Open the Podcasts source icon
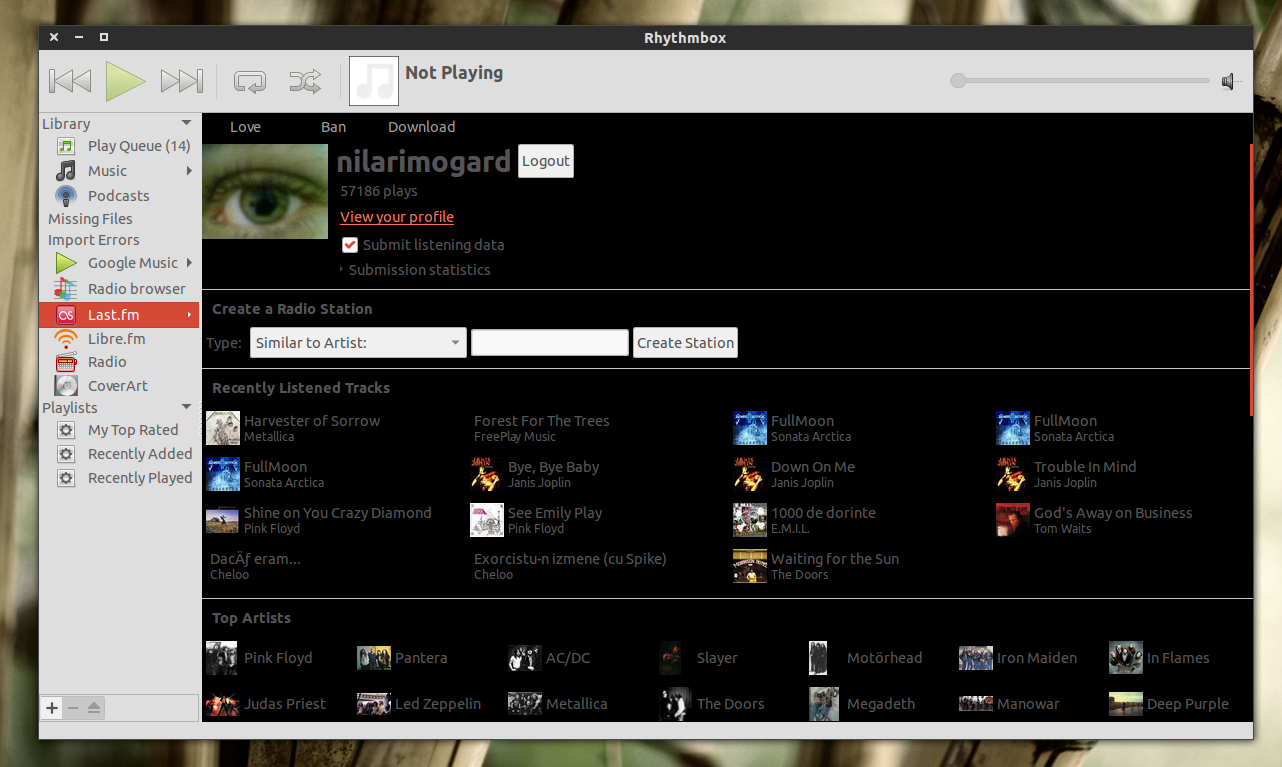 pos(66,196)
